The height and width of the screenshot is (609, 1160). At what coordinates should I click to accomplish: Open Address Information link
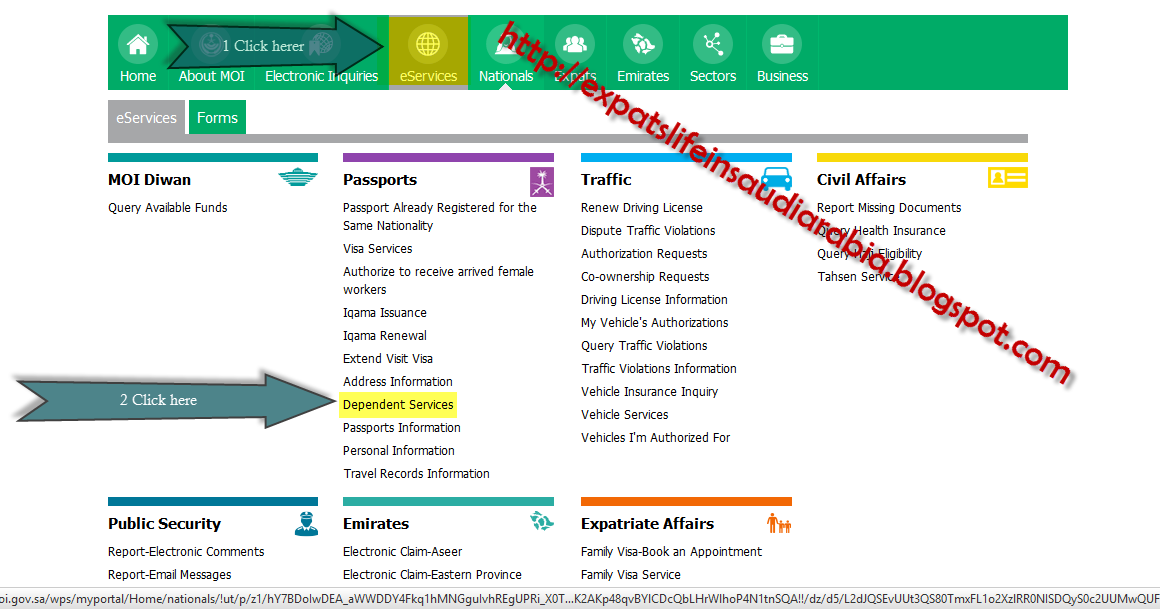click(397, 382)
